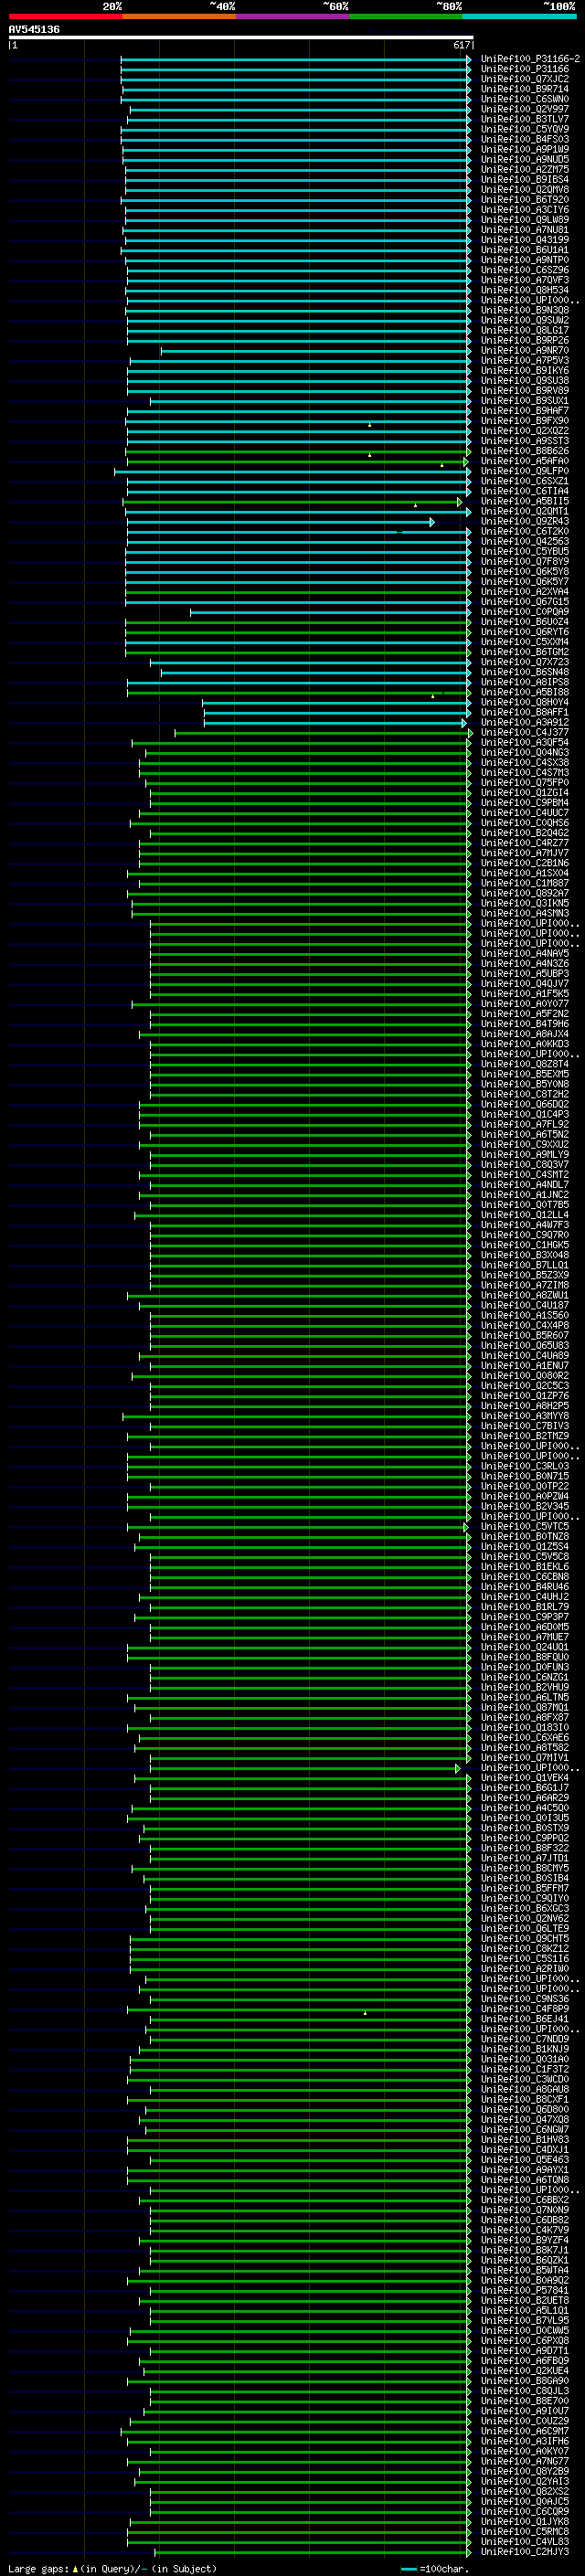Click the cyan alignment bar for A9NR70
The image size is (585, 2576).
point(316,351)
